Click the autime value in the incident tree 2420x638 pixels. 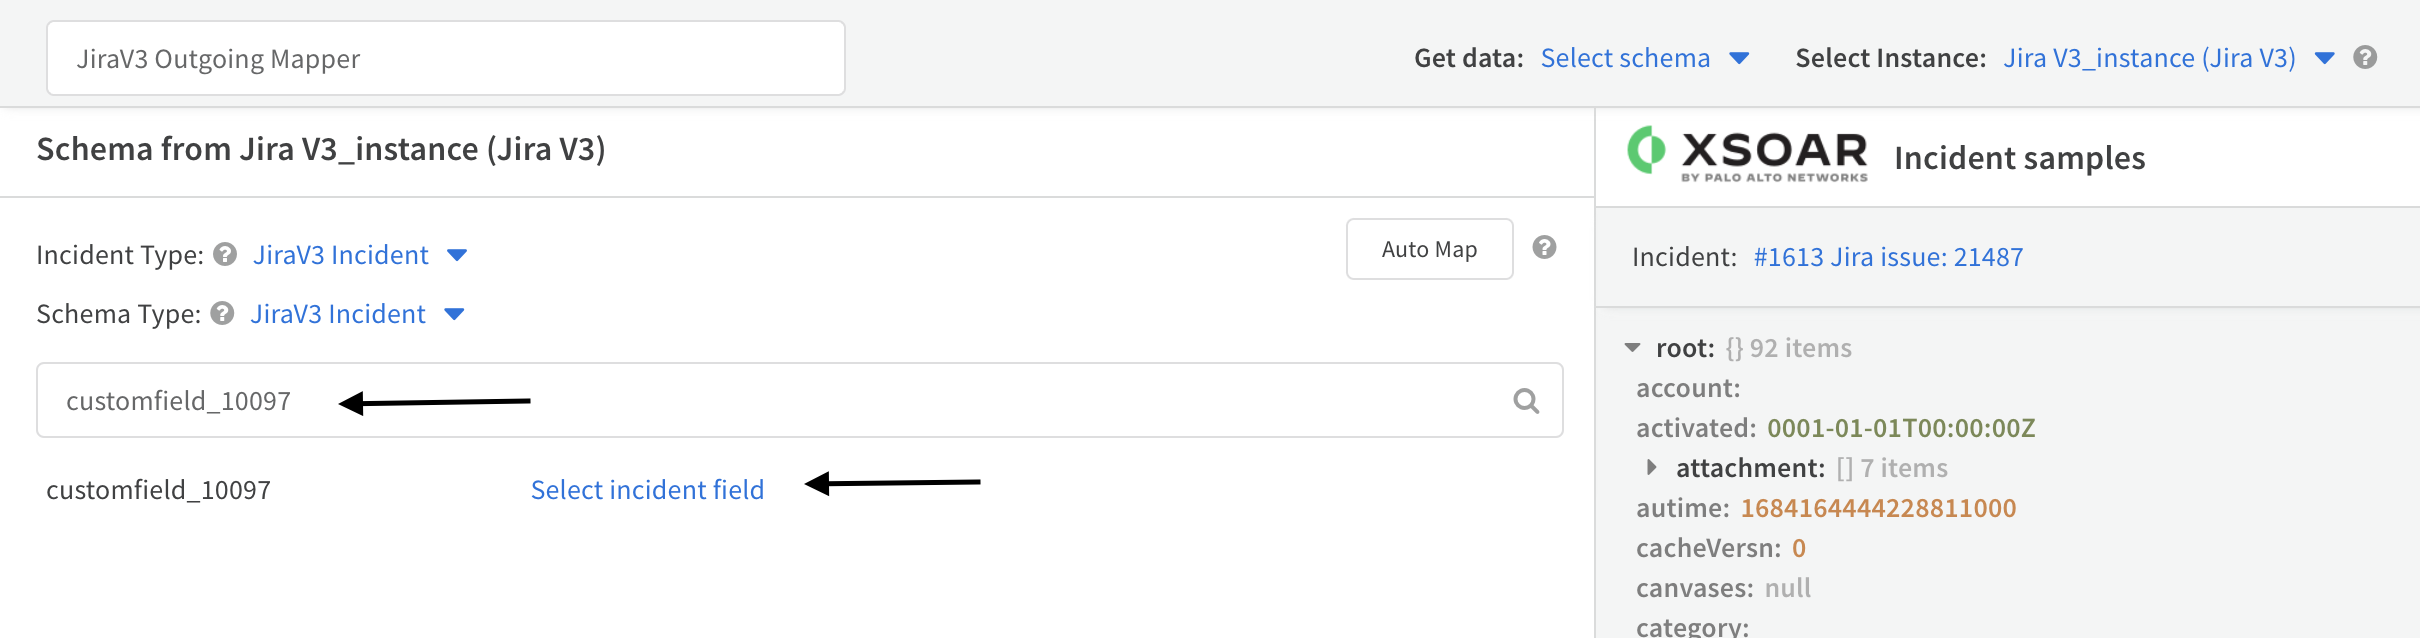1878,508
